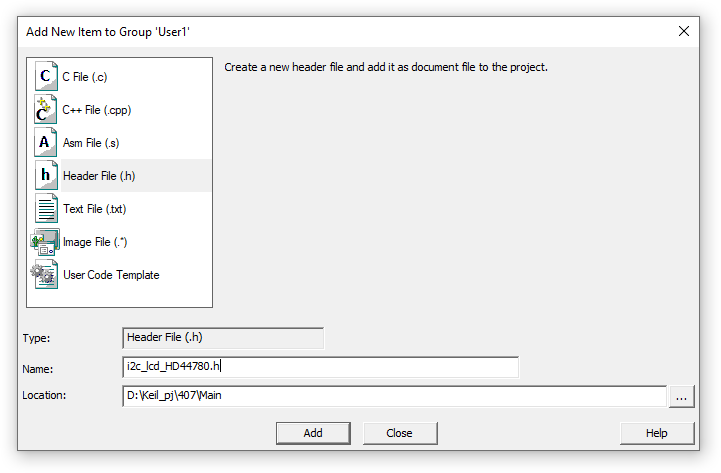Click into the Name input field
The width and height of the screenshot is (721, 473).
[320, 367]
